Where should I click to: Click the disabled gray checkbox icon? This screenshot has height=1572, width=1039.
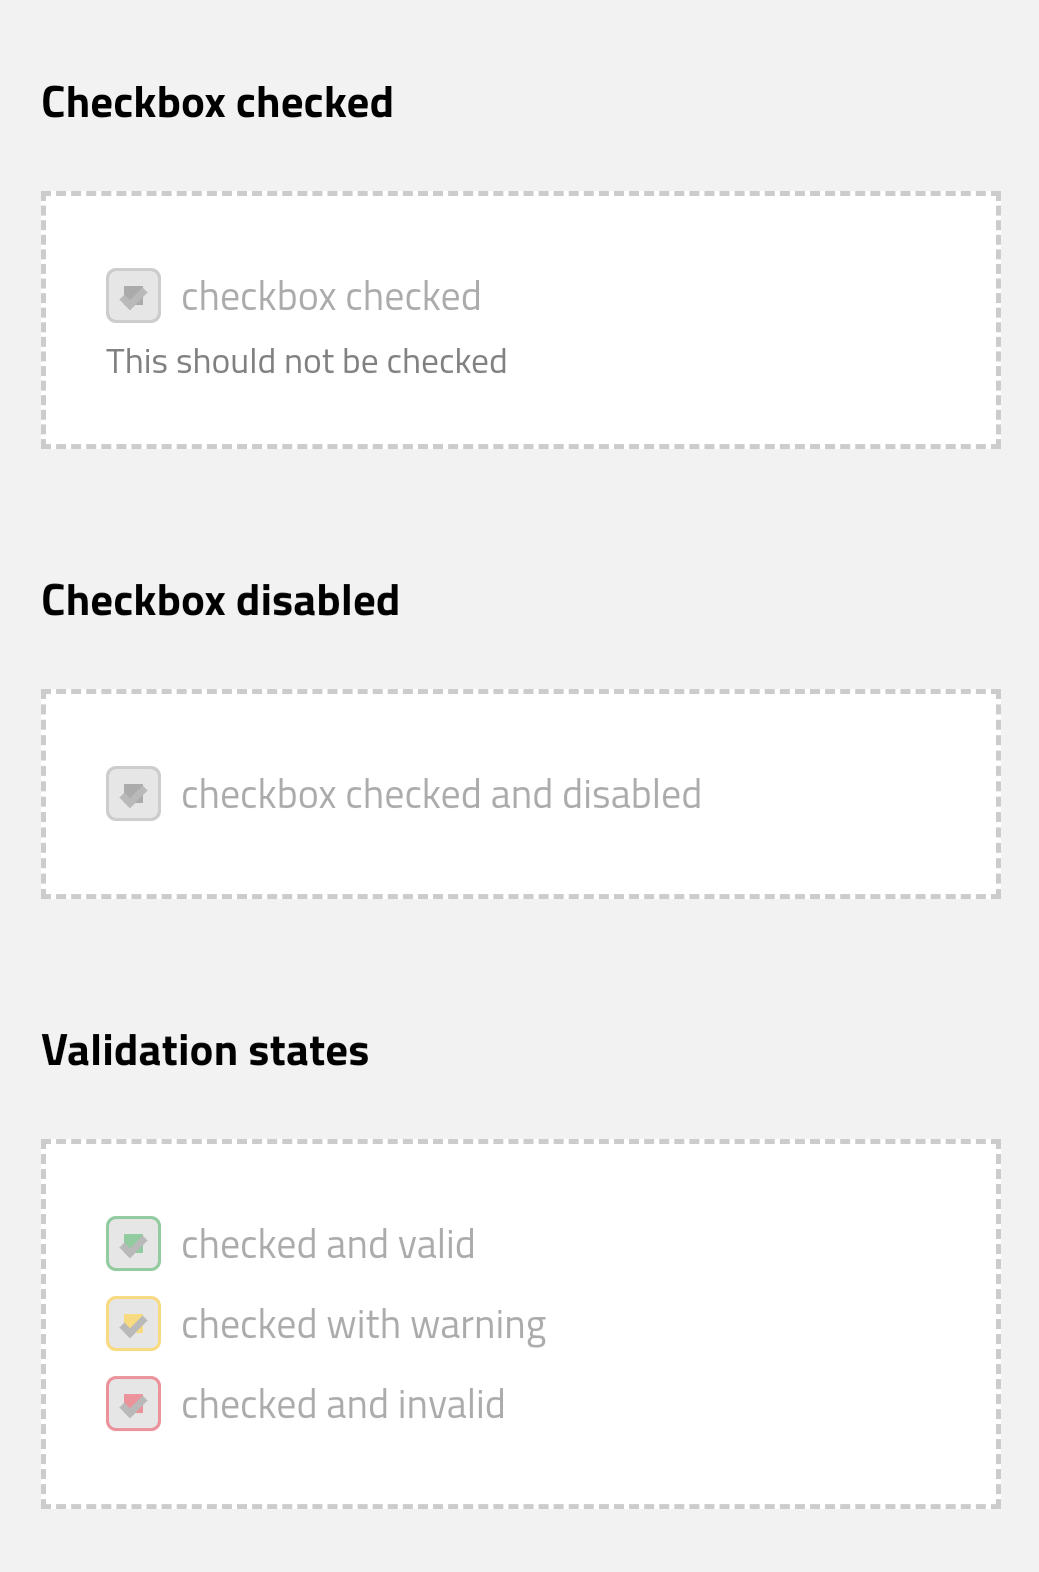click(133, 793)
